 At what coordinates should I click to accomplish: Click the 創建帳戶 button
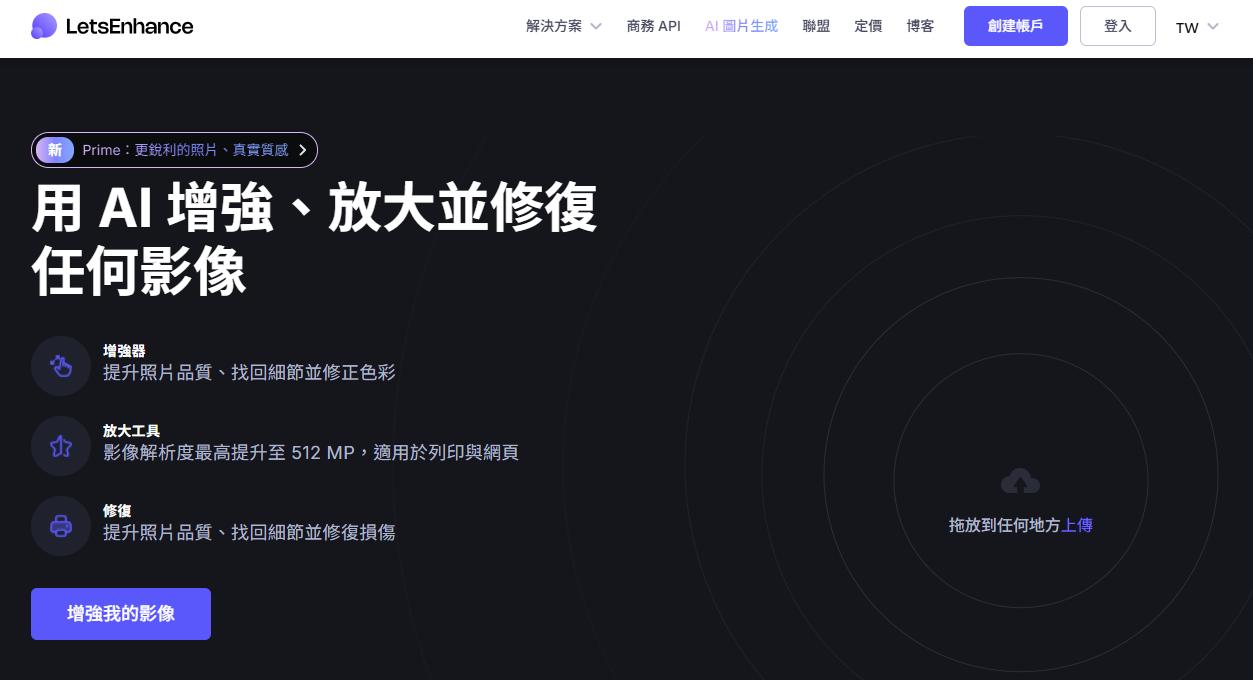(x=1015, y=26)
